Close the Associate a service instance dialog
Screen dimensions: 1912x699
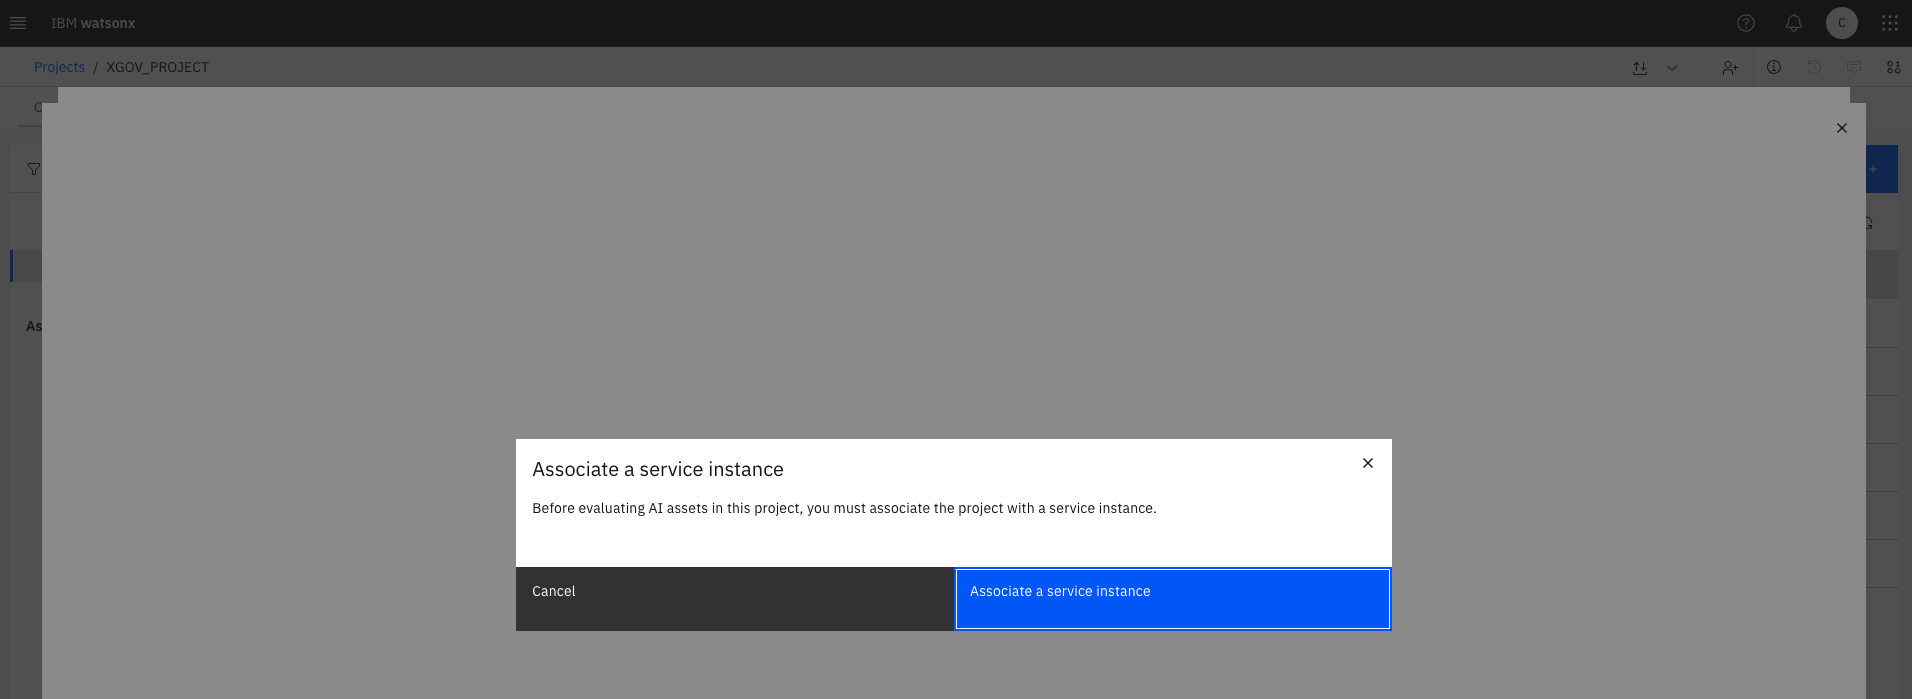[1368, 463]
